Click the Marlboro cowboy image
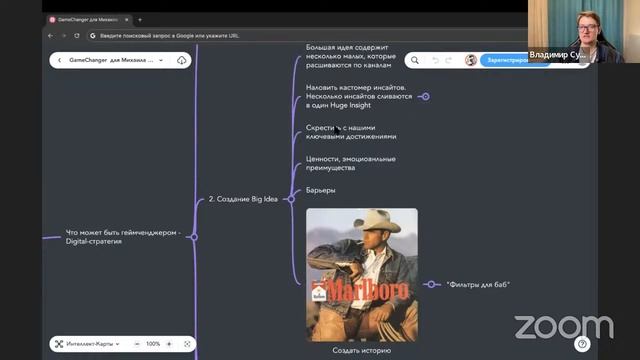The image size is (640, 360). click(362, 275)
